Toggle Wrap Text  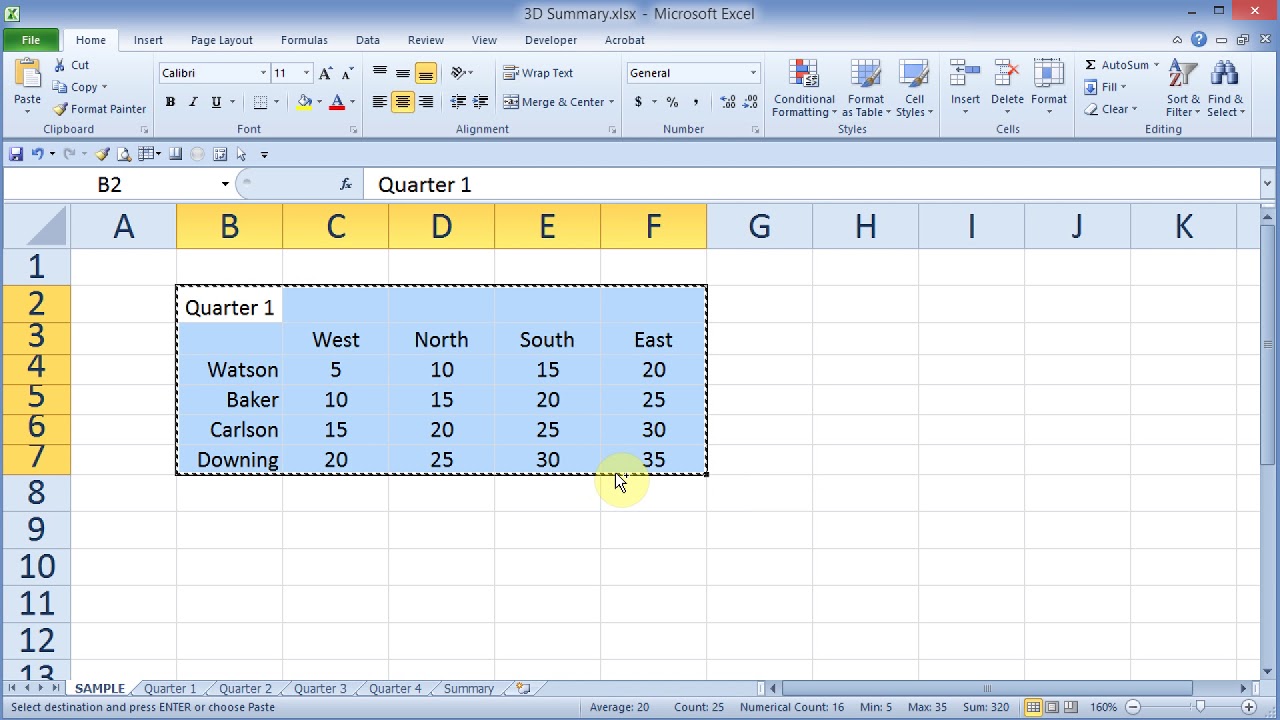(538, 73)
